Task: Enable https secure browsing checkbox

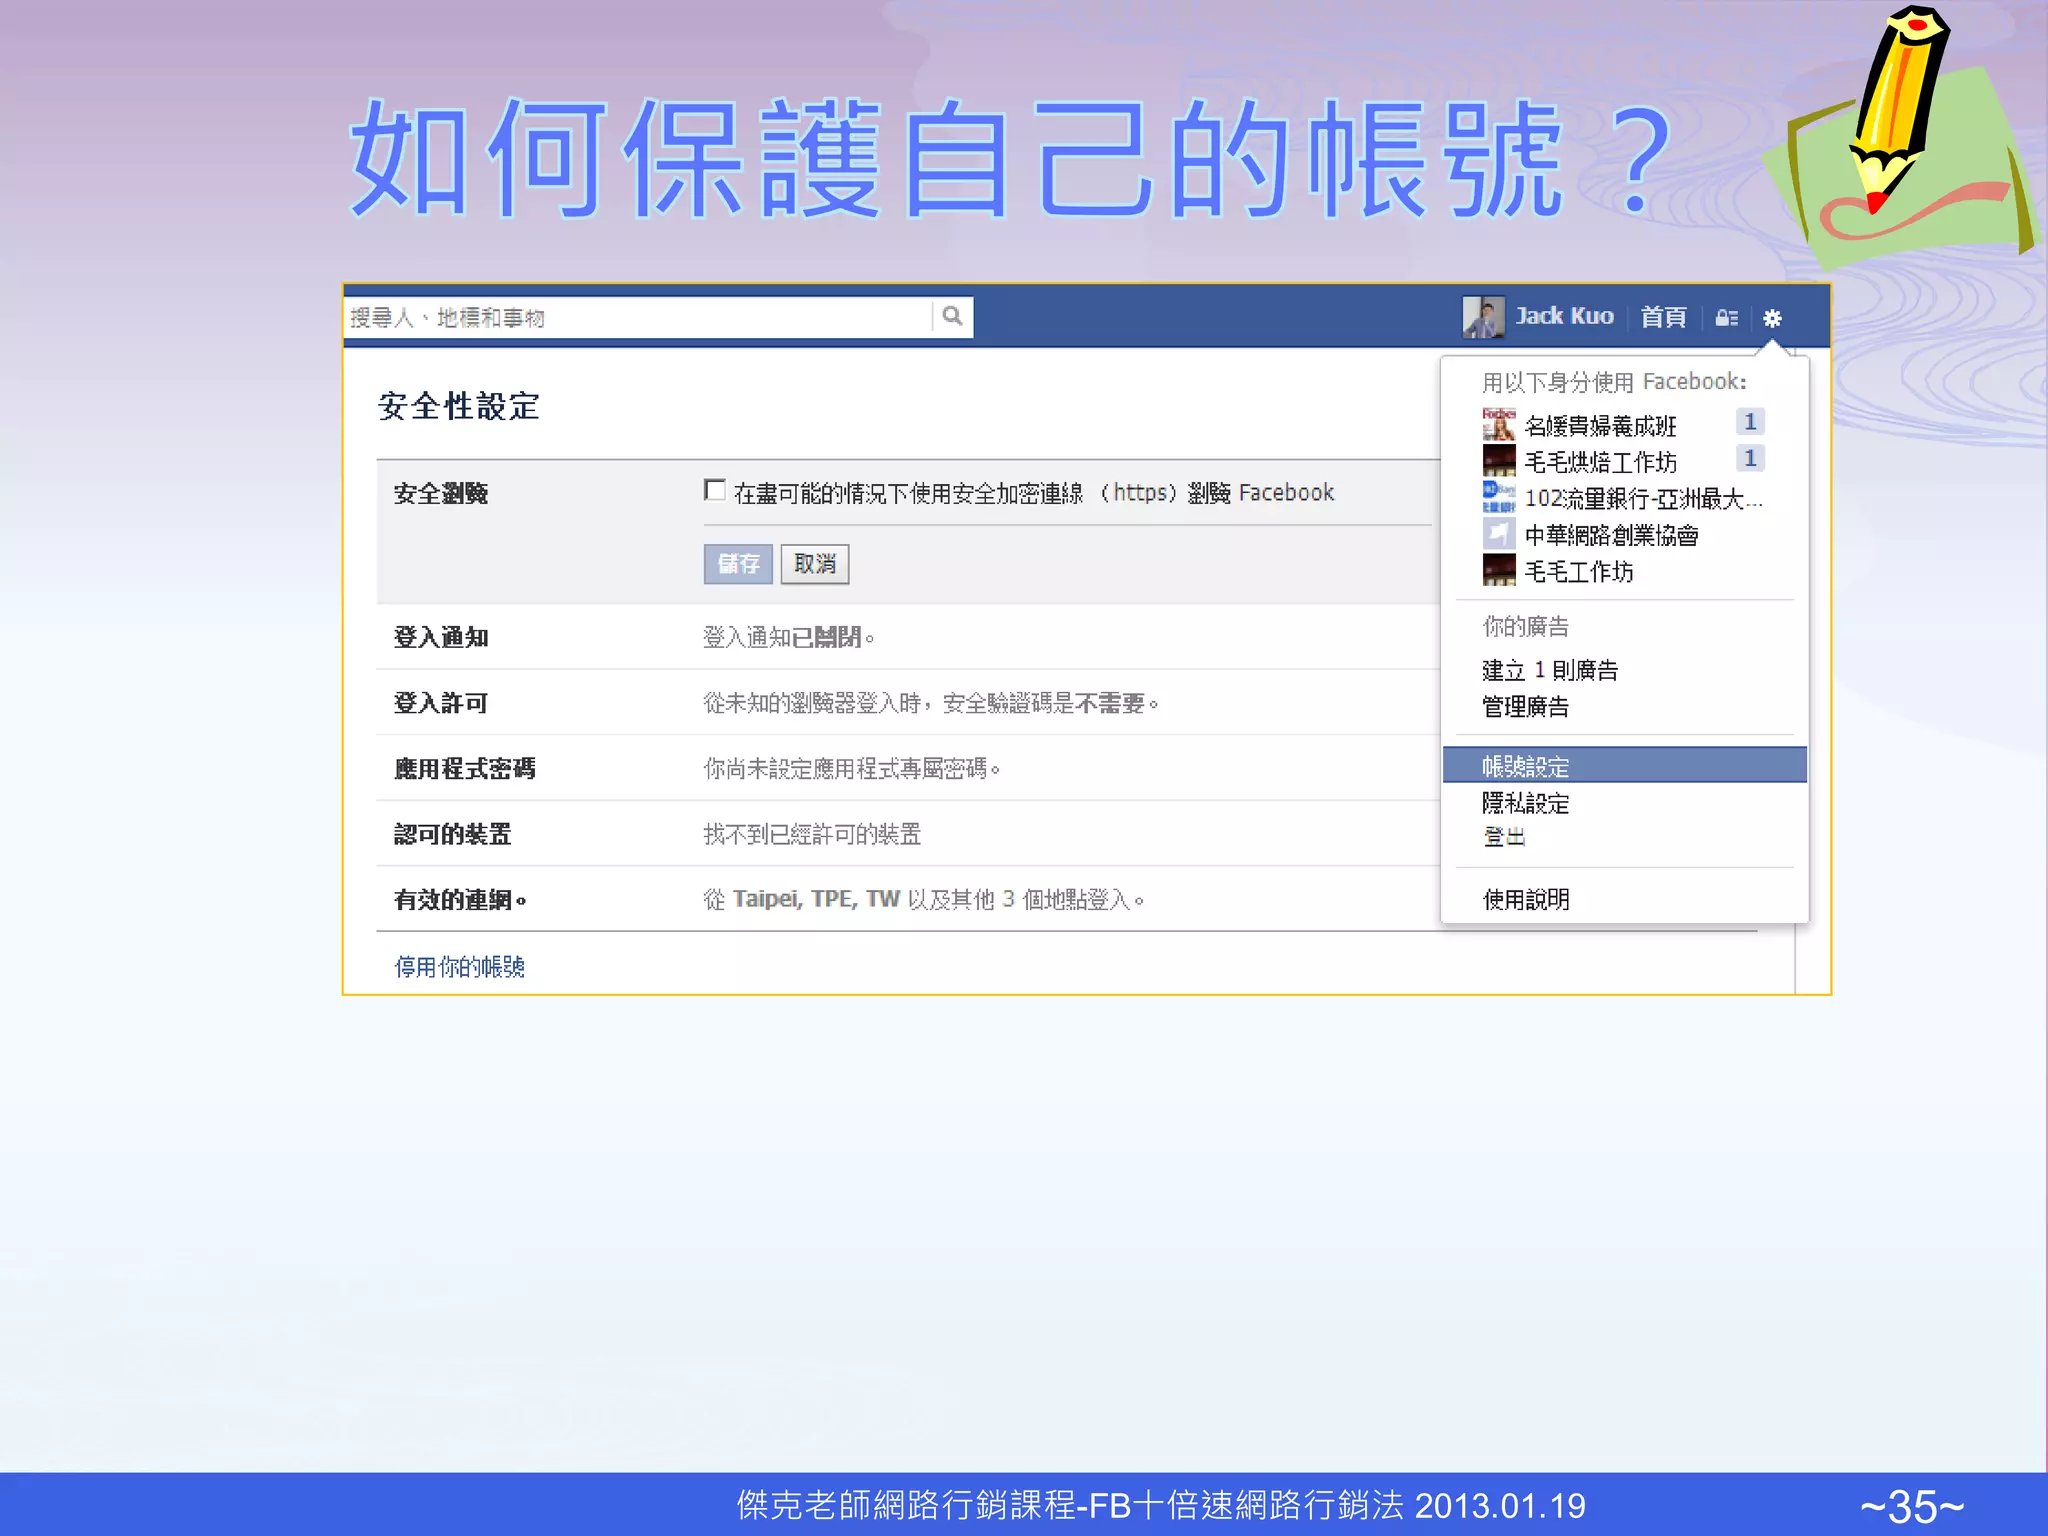Action: 714,490
